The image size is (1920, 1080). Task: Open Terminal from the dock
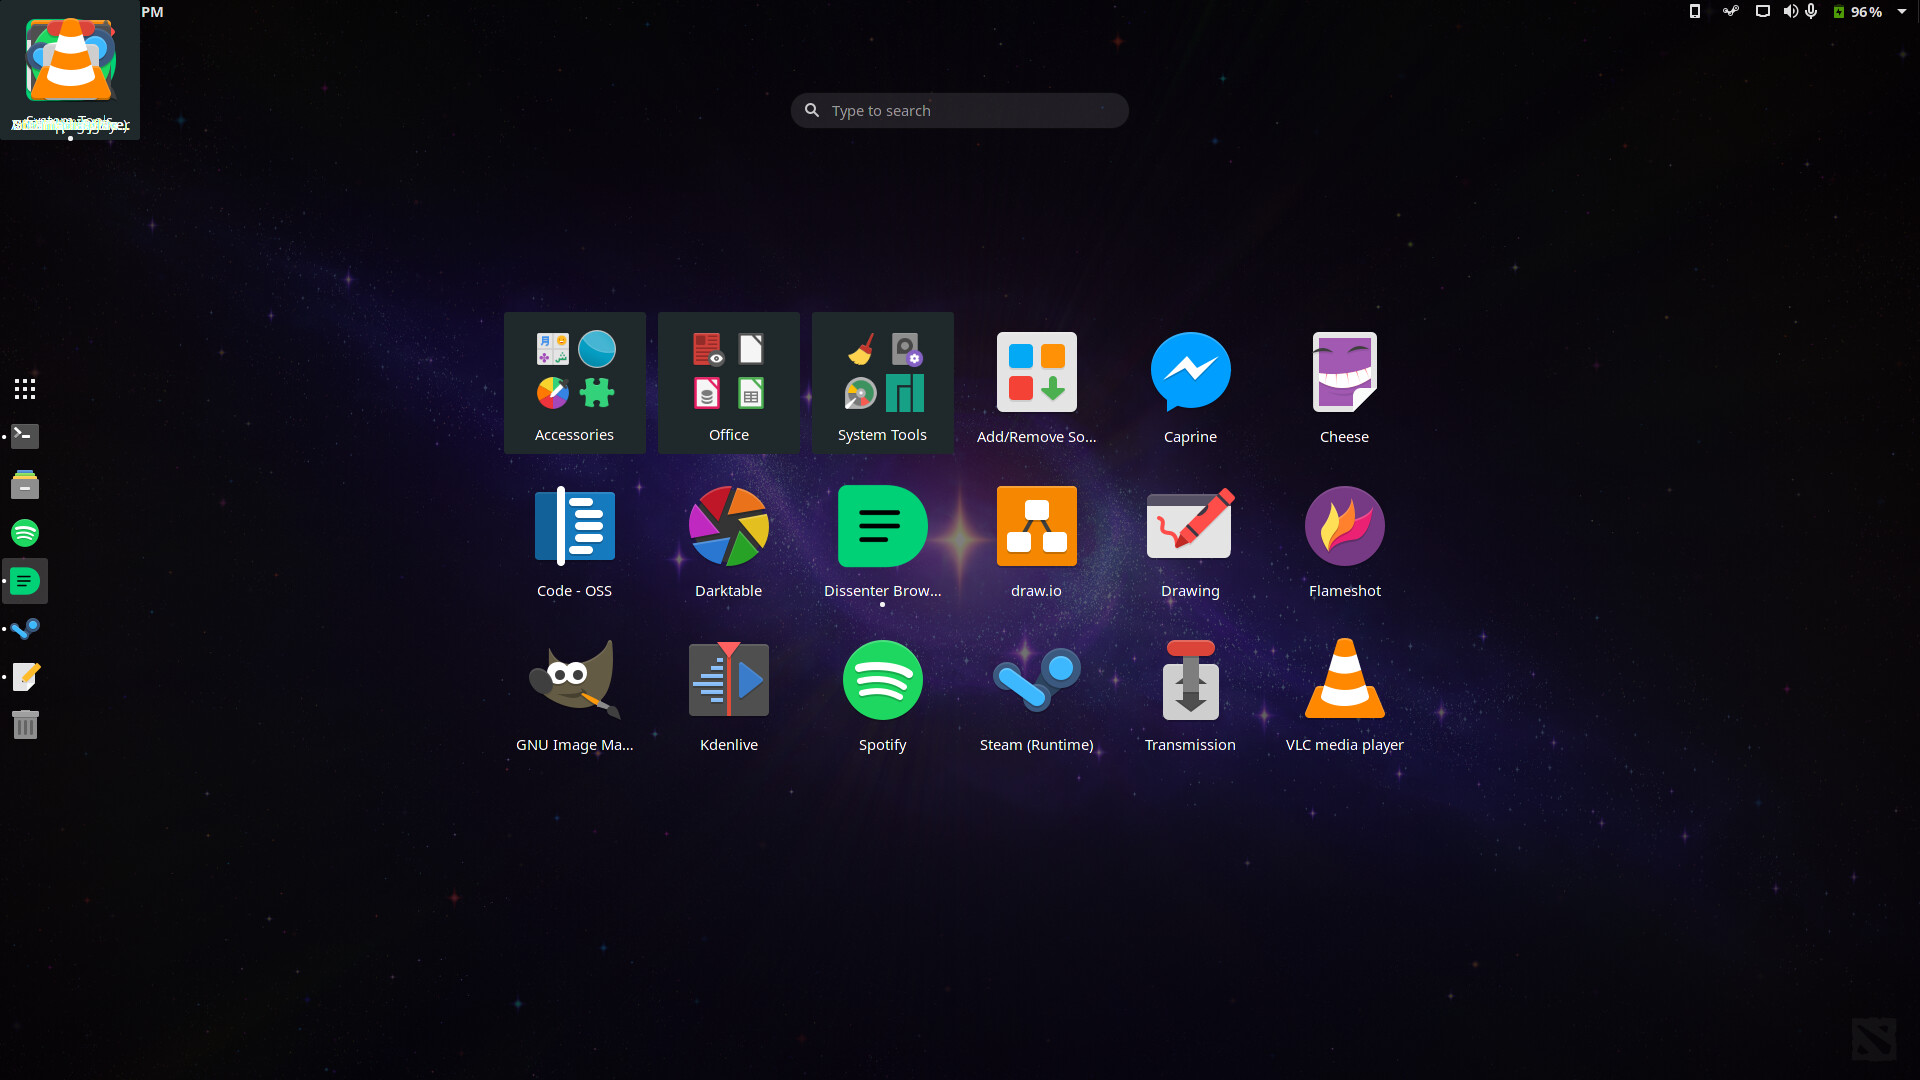tap(25, 436)
